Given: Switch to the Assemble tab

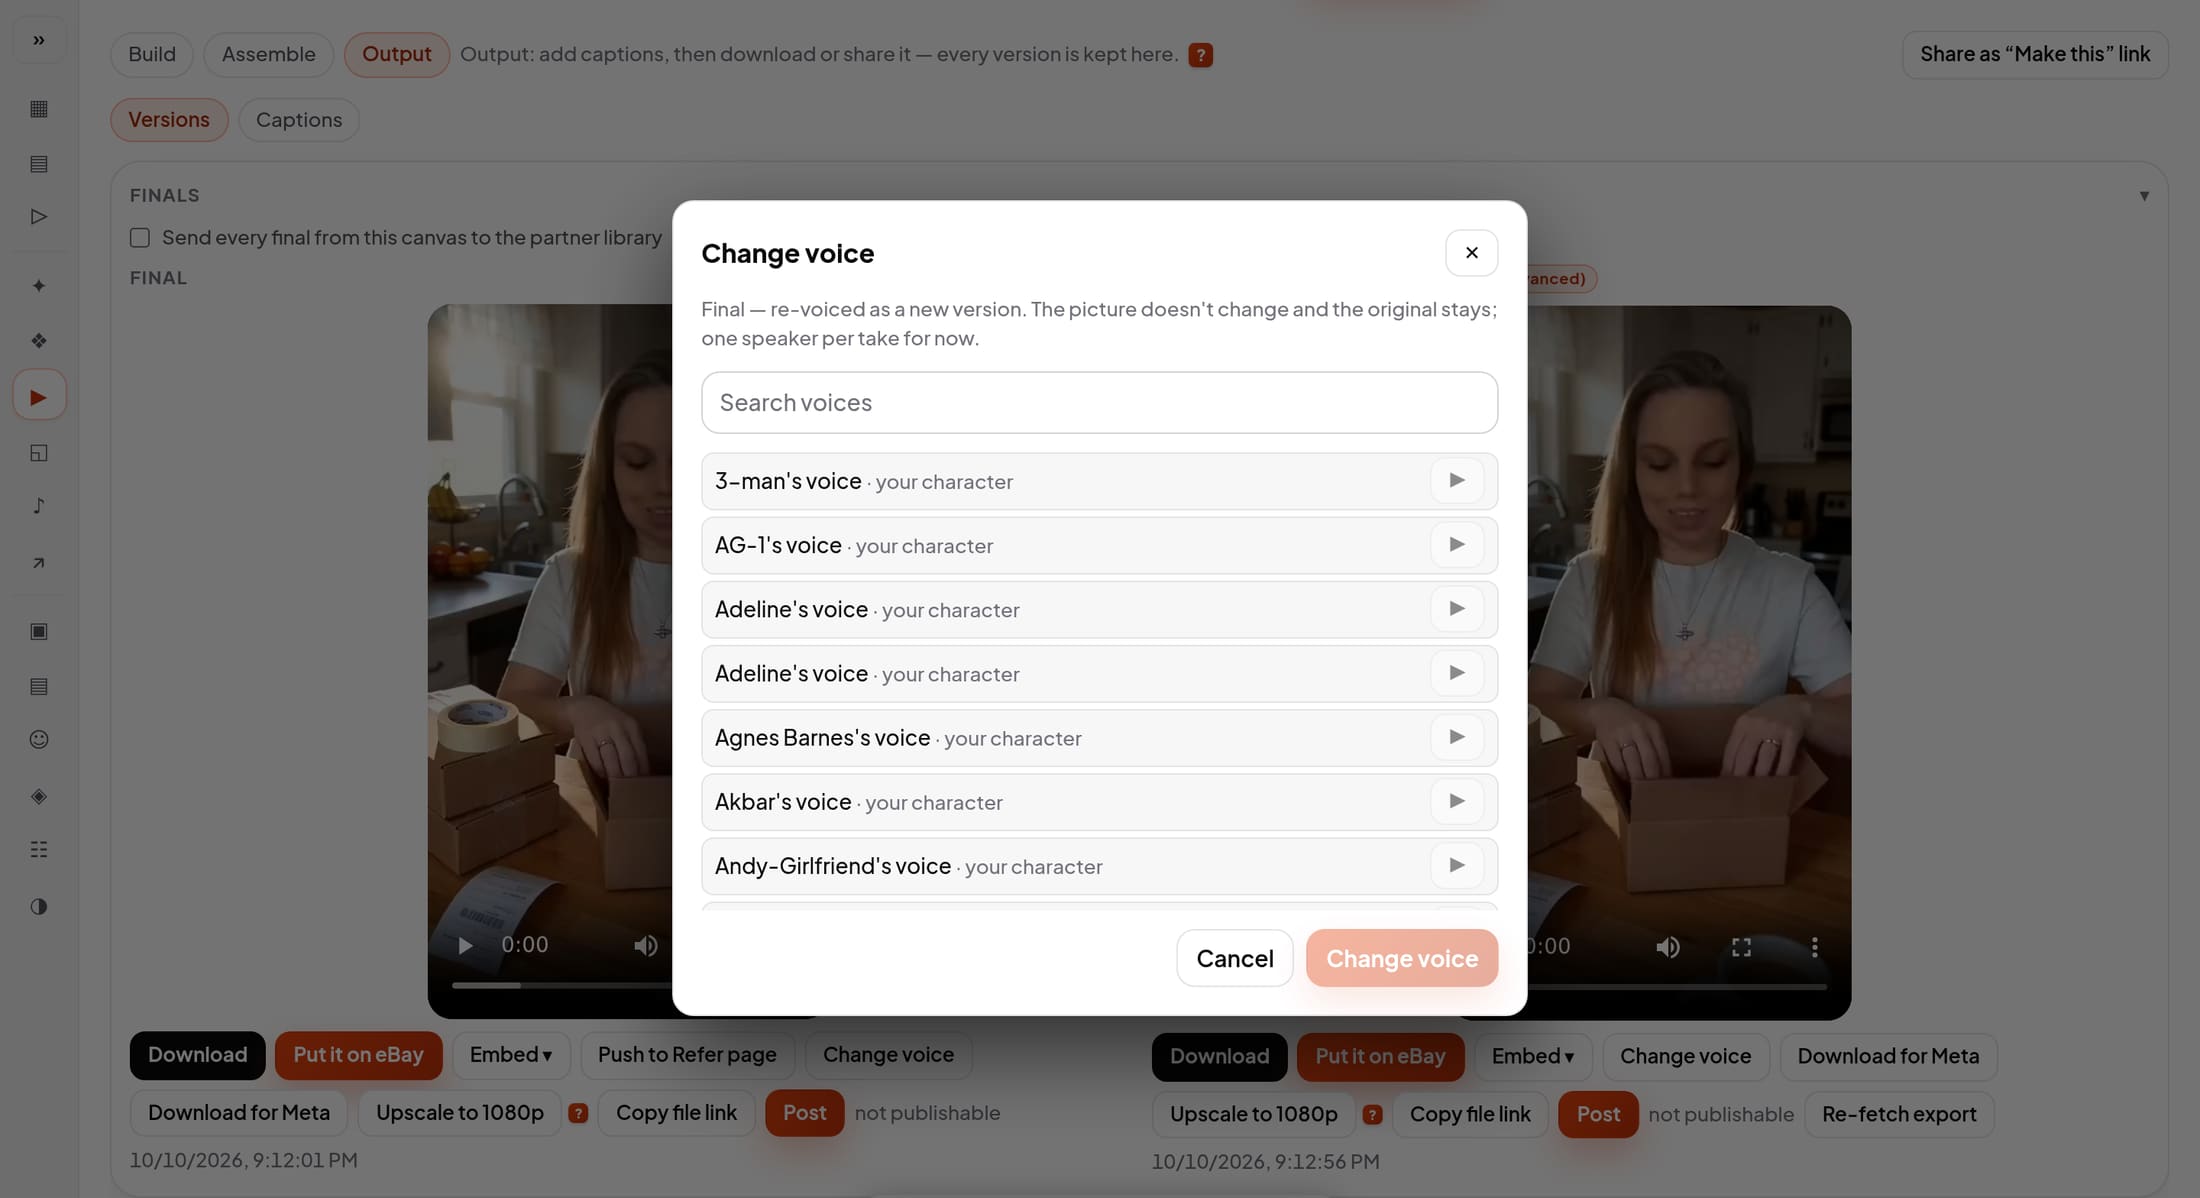Looking at the screenshot, I should coord(268,54).
